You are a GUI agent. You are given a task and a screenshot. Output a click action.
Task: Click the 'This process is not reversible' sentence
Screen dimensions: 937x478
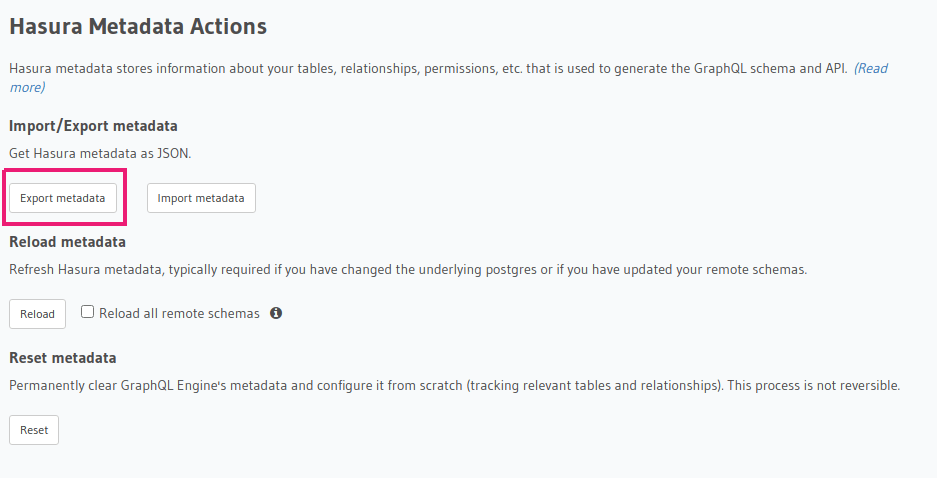coord(813,385)
